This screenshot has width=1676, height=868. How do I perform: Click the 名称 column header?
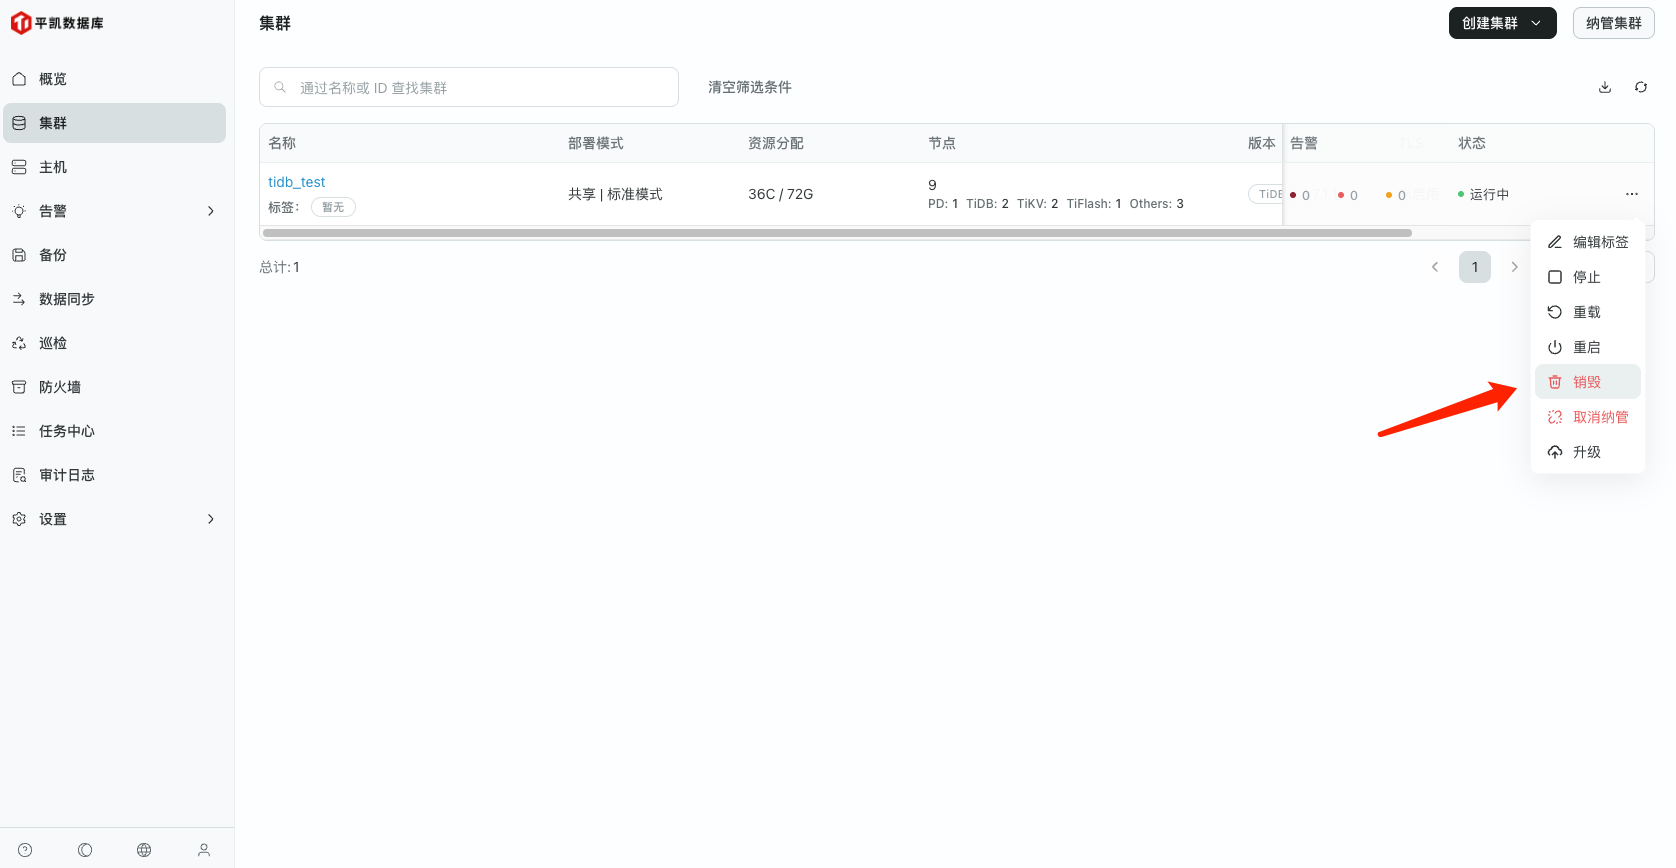pos(282,143)
